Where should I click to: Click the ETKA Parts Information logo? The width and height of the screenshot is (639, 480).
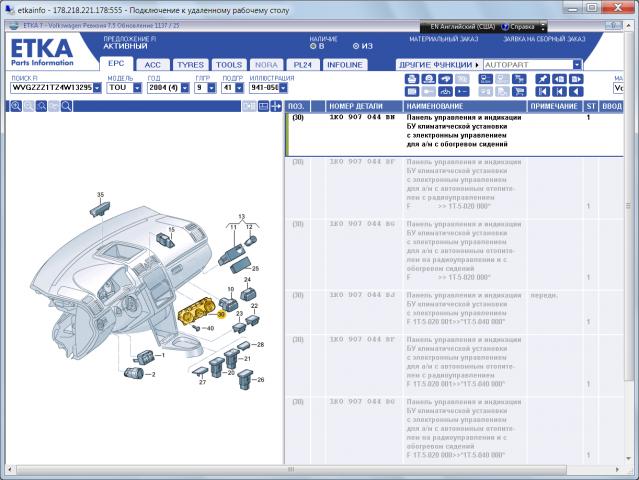click(42, 52)
